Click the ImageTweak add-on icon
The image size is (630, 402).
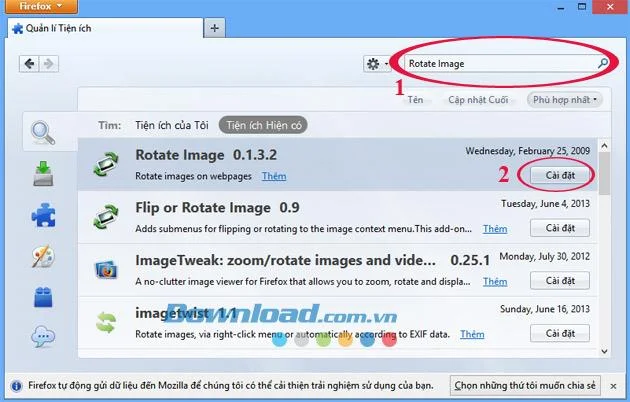click(x=106, y=269)
